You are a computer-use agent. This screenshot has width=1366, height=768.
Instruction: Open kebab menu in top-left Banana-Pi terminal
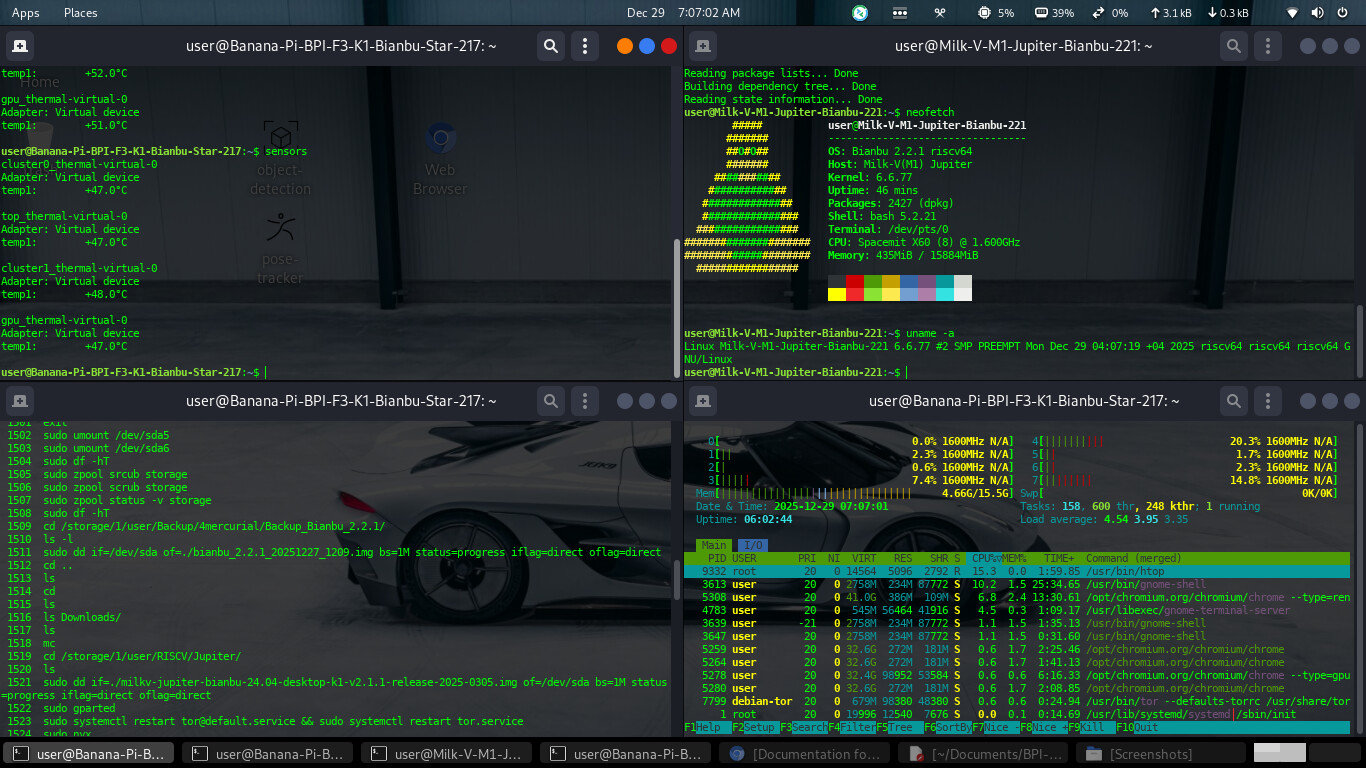click(x=585, y=46)
